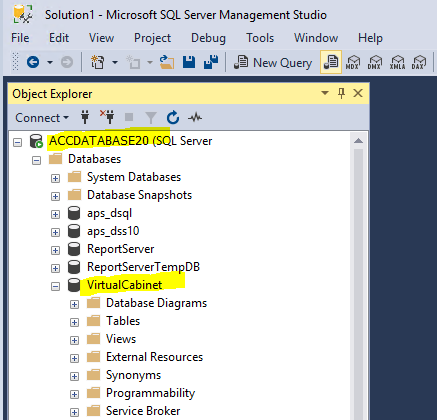Open the Add New Item dropdown arrow
437x420 pixels.
150,62
